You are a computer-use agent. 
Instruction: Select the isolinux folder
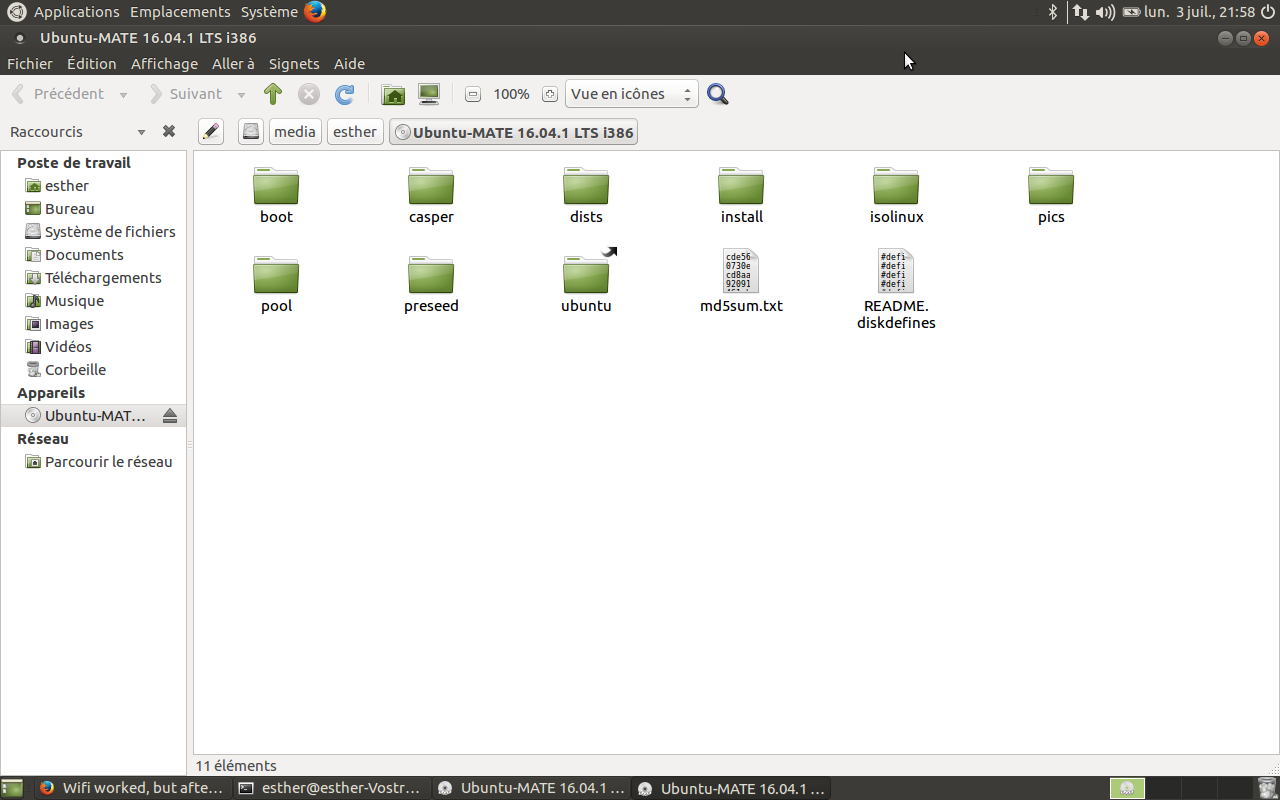coord(896,196)
